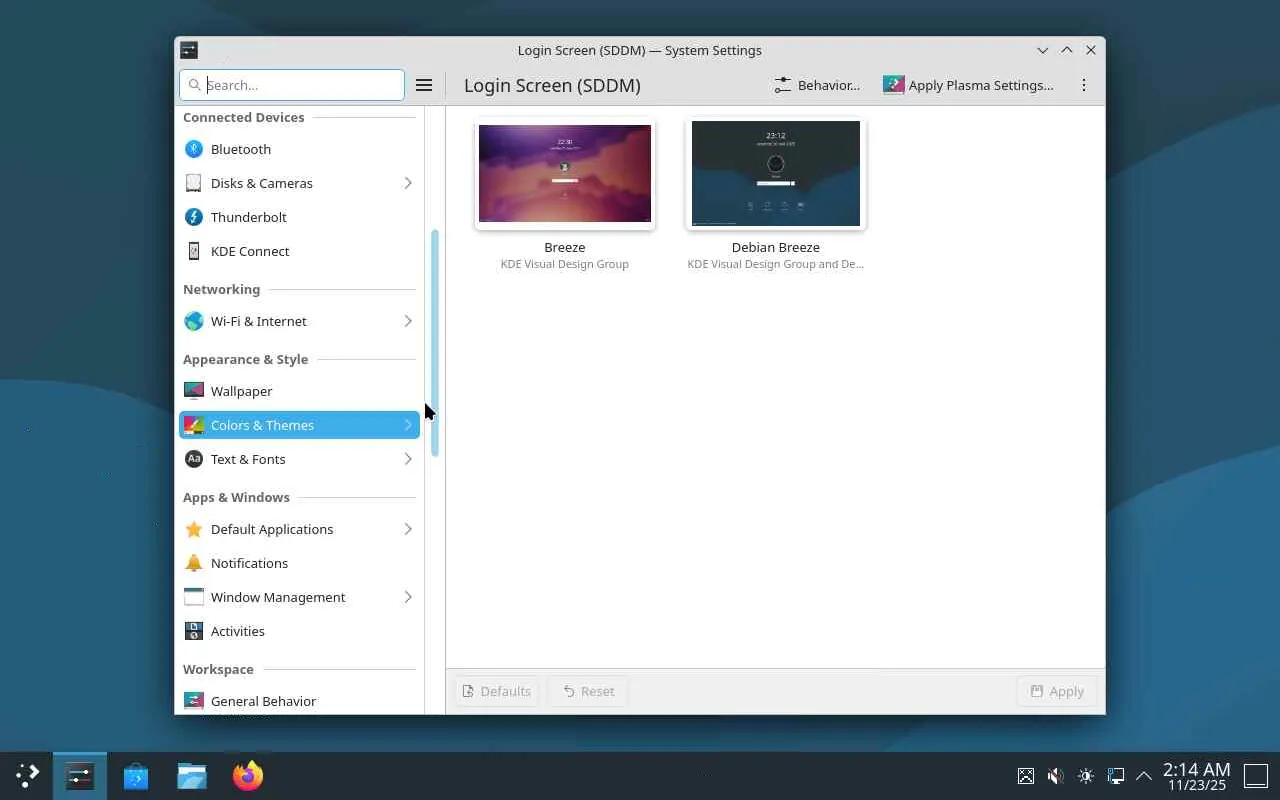Click the Colors & Themes icon
Screen dimensions: 1280x800
coord(194,425)
